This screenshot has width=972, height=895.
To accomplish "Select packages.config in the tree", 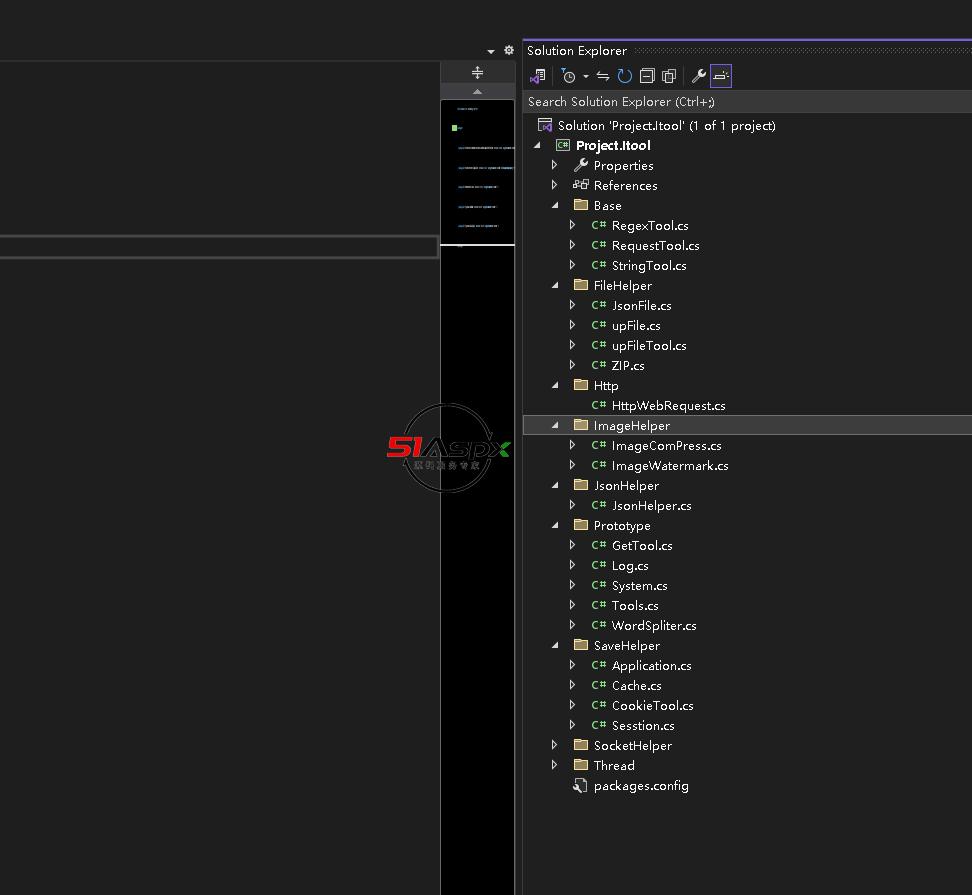I will [x=641, y=785].
